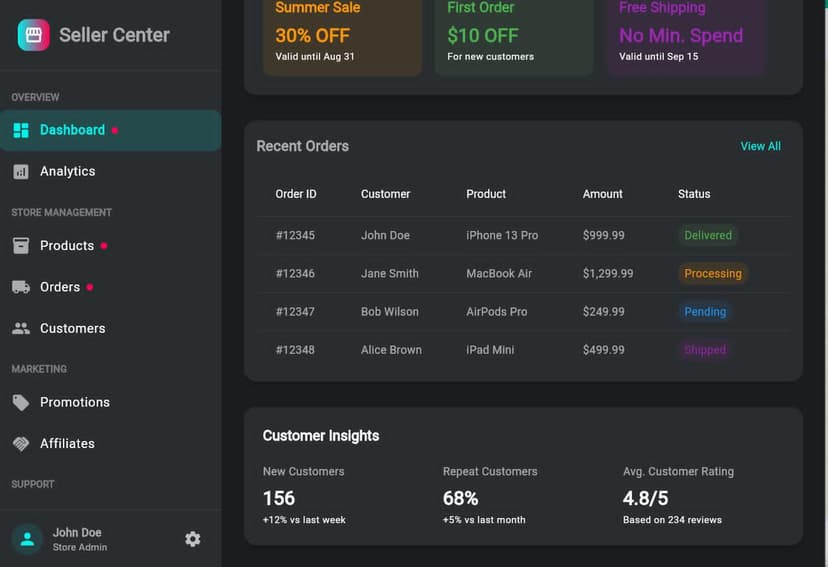Image resolution: width=828 pixels, height=567 pixels.
Task: Select order #12347 row ID
Action: click(295, 312)
